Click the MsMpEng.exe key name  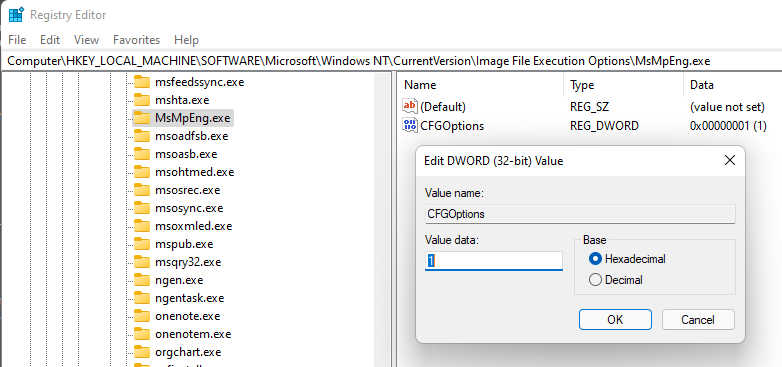[x=193, y=118]
